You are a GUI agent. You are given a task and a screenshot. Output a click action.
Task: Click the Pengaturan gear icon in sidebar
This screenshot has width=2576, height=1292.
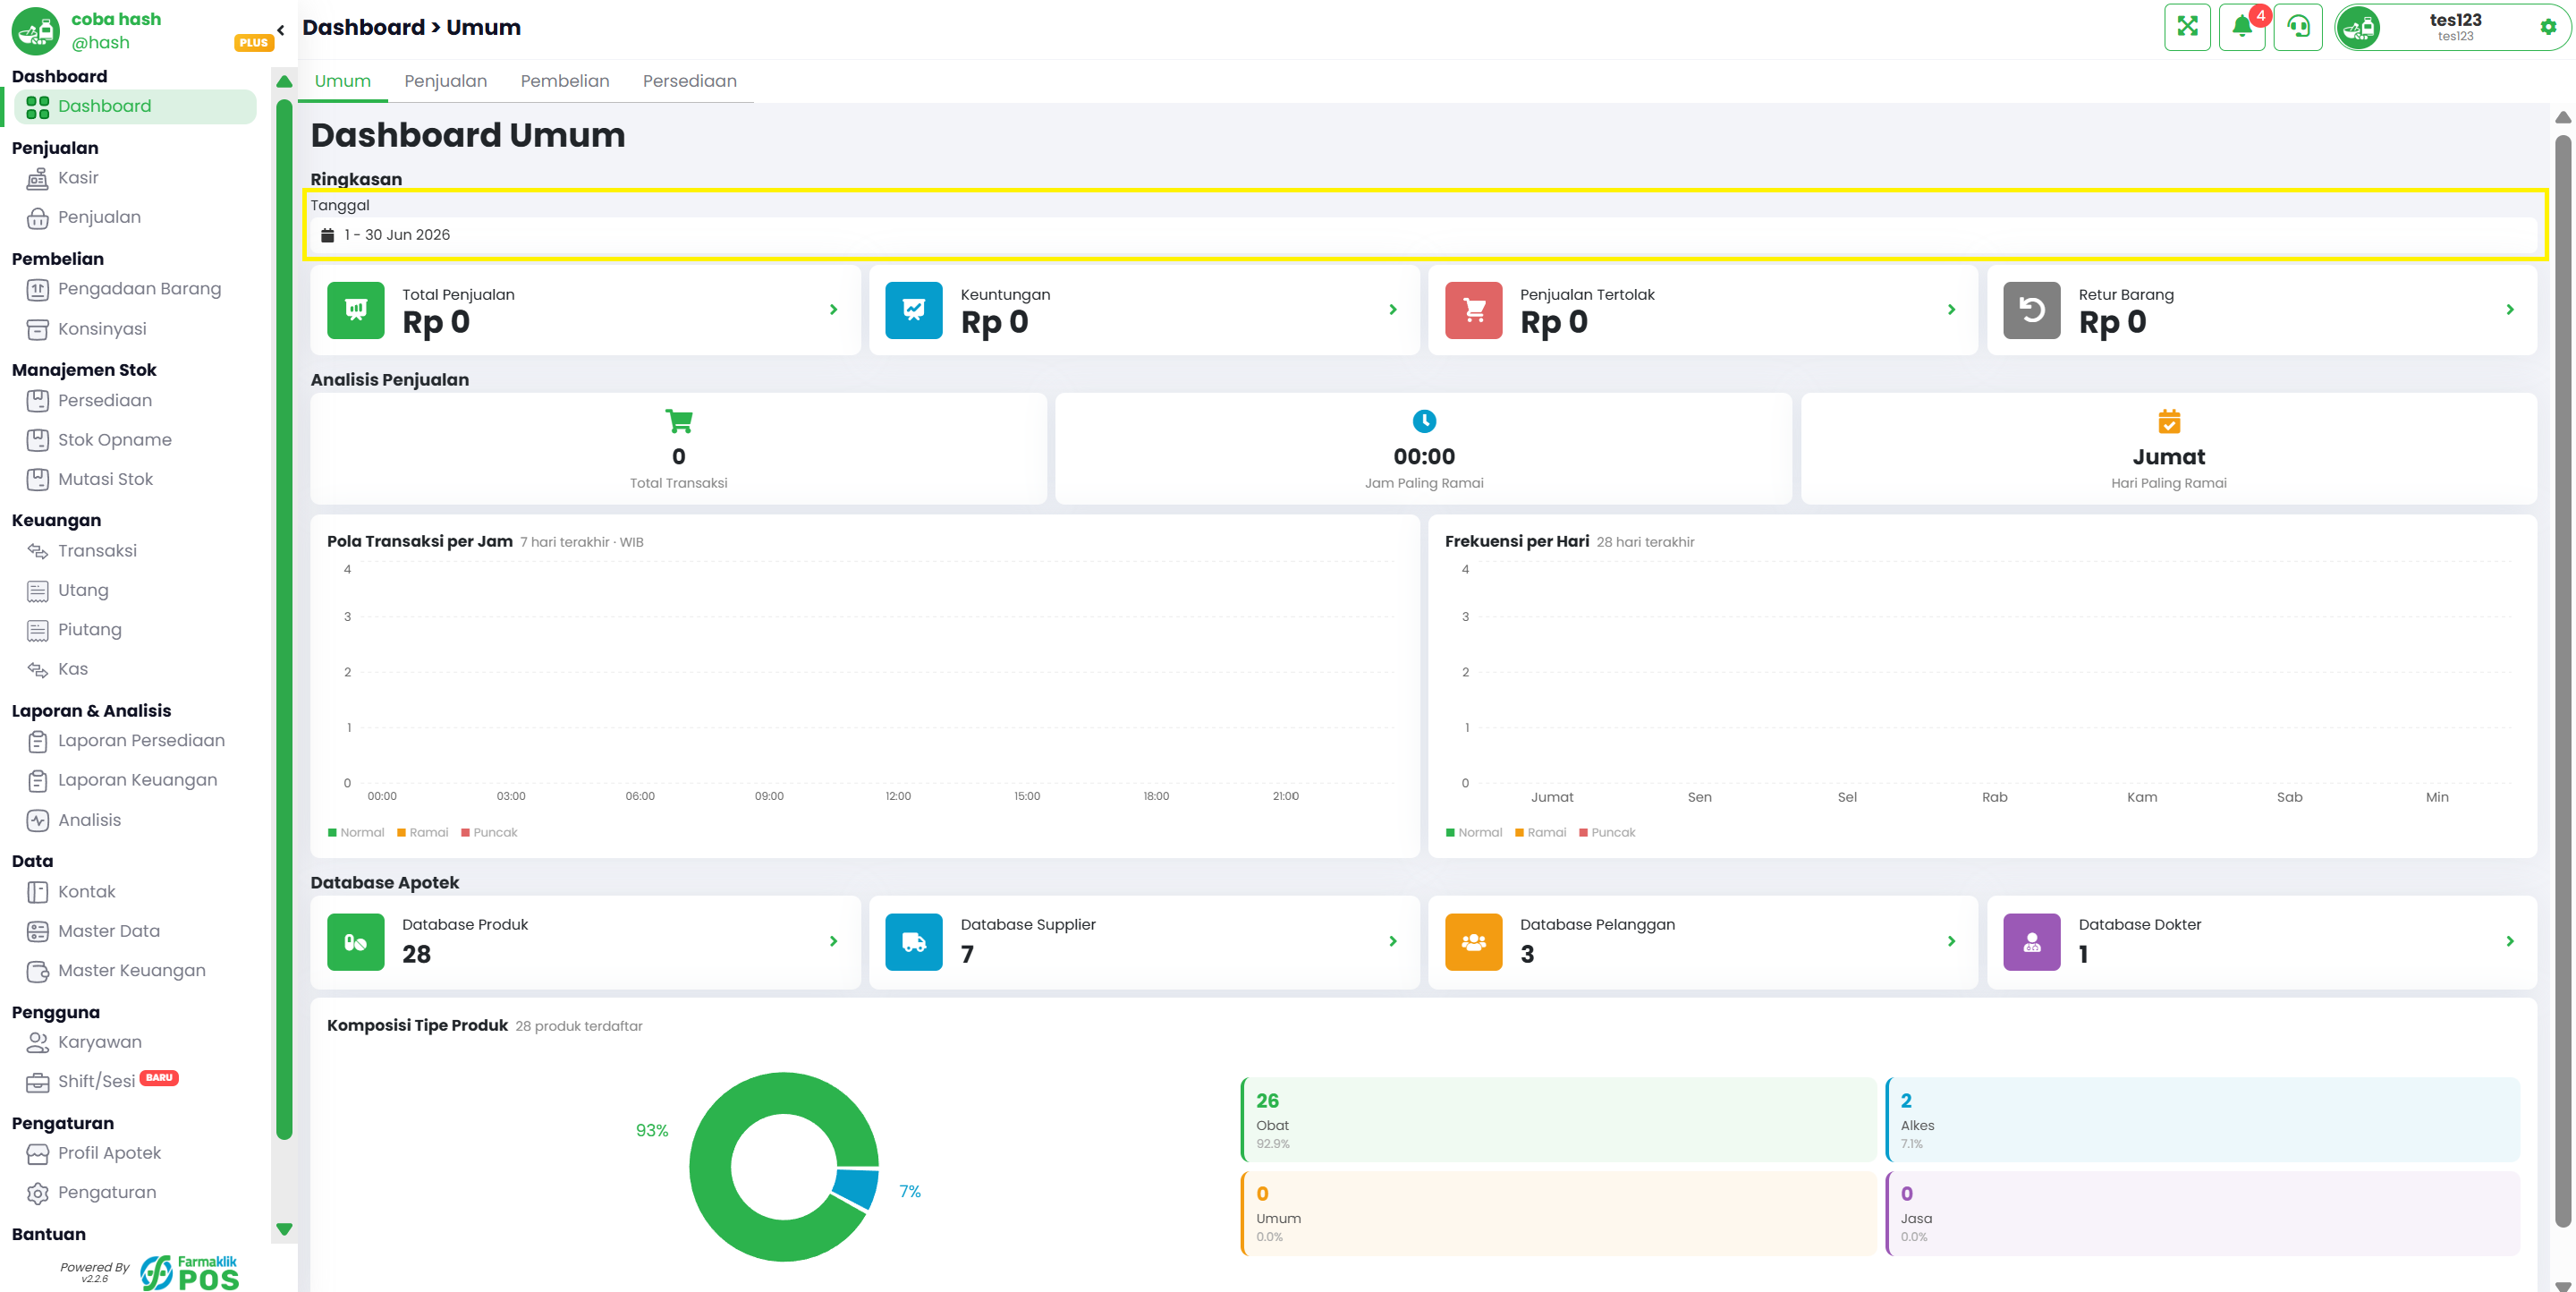[37, 1193]
